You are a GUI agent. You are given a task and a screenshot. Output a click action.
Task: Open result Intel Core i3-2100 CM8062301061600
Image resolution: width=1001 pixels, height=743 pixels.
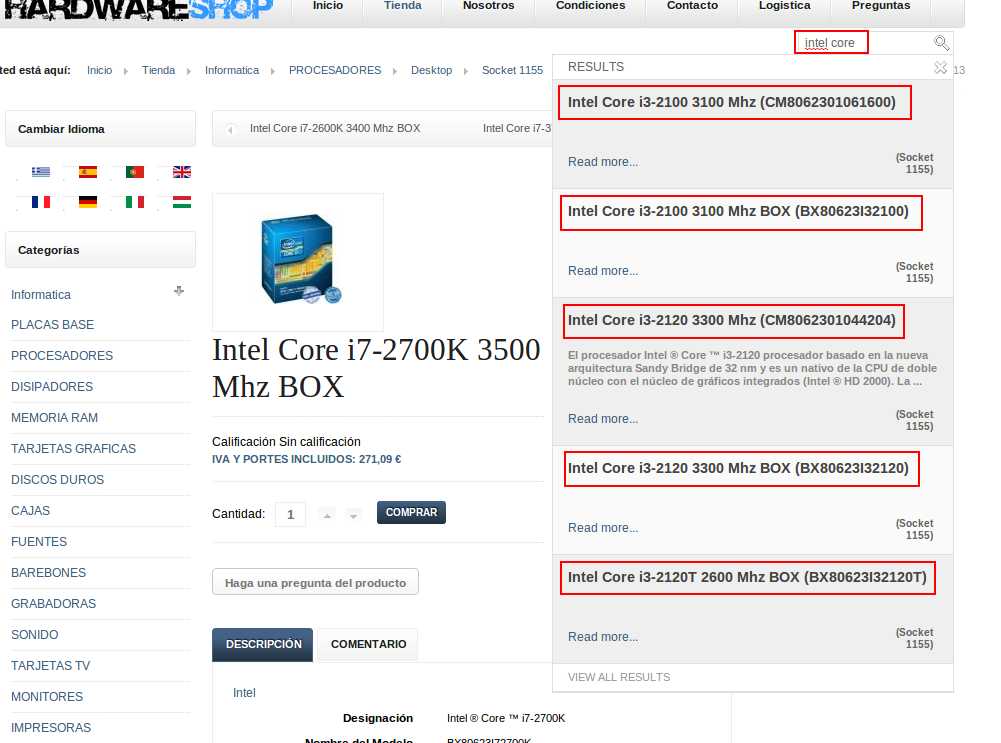[732, 102]
